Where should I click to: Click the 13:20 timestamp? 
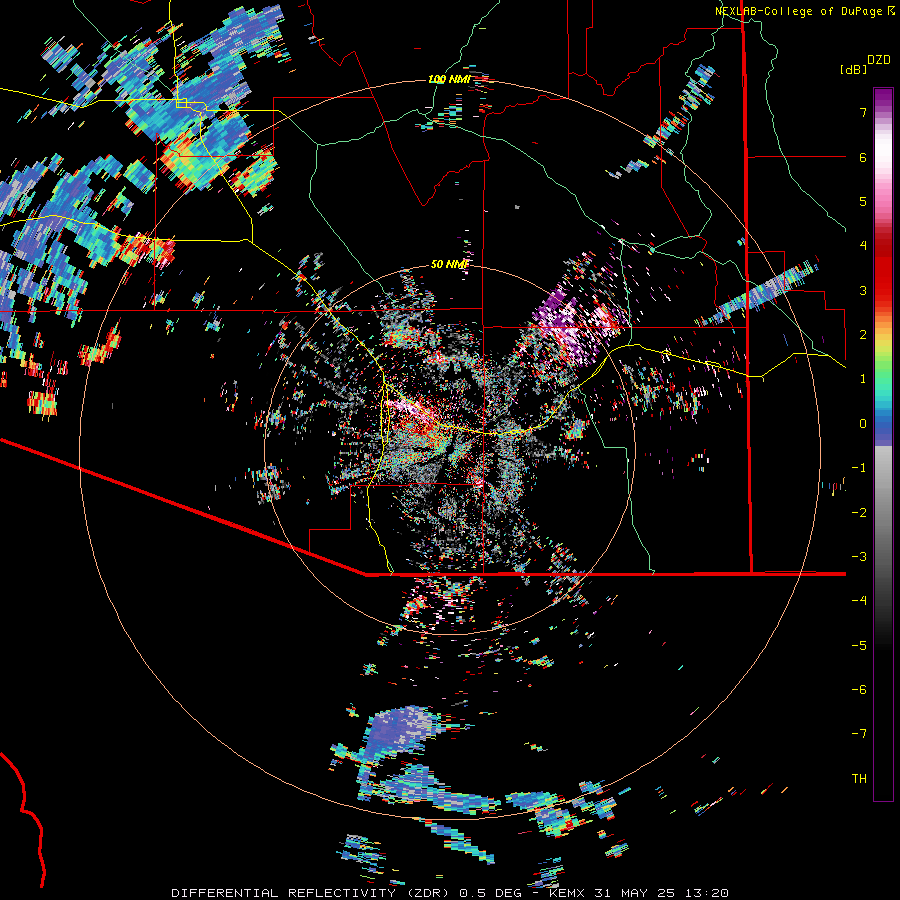click(x=709, y=893)
